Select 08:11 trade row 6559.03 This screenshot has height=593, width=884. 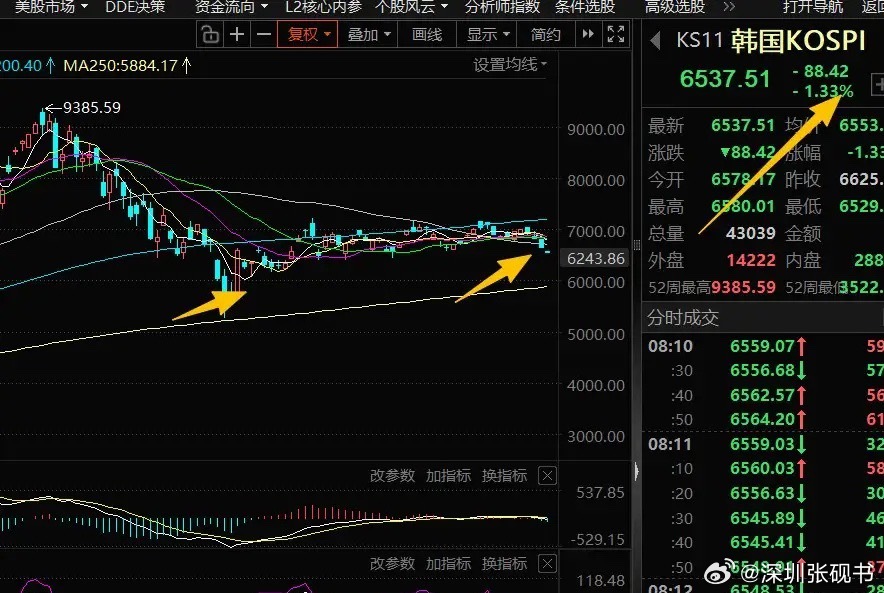[x=763, y=444]
